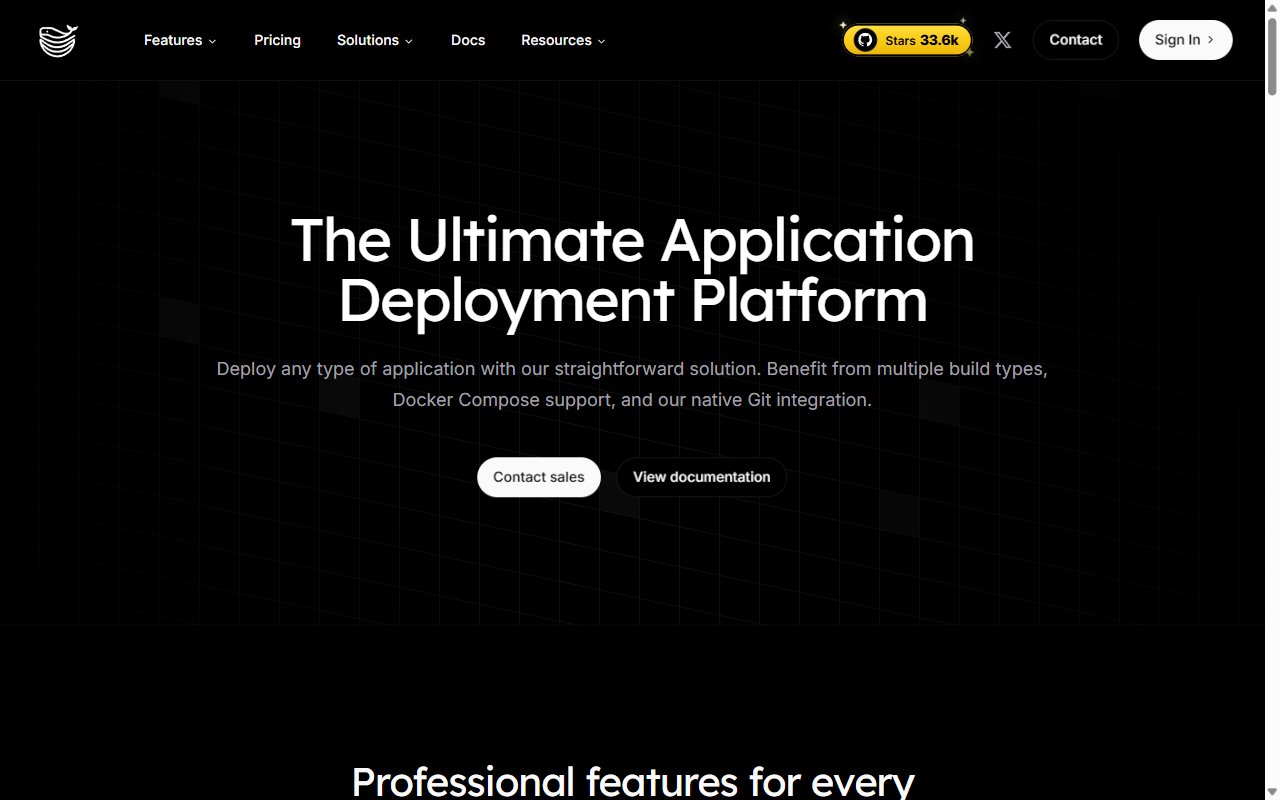Click the Contact button in header
Viewport: 1280px width, 800px height.
pos(1076,40)
